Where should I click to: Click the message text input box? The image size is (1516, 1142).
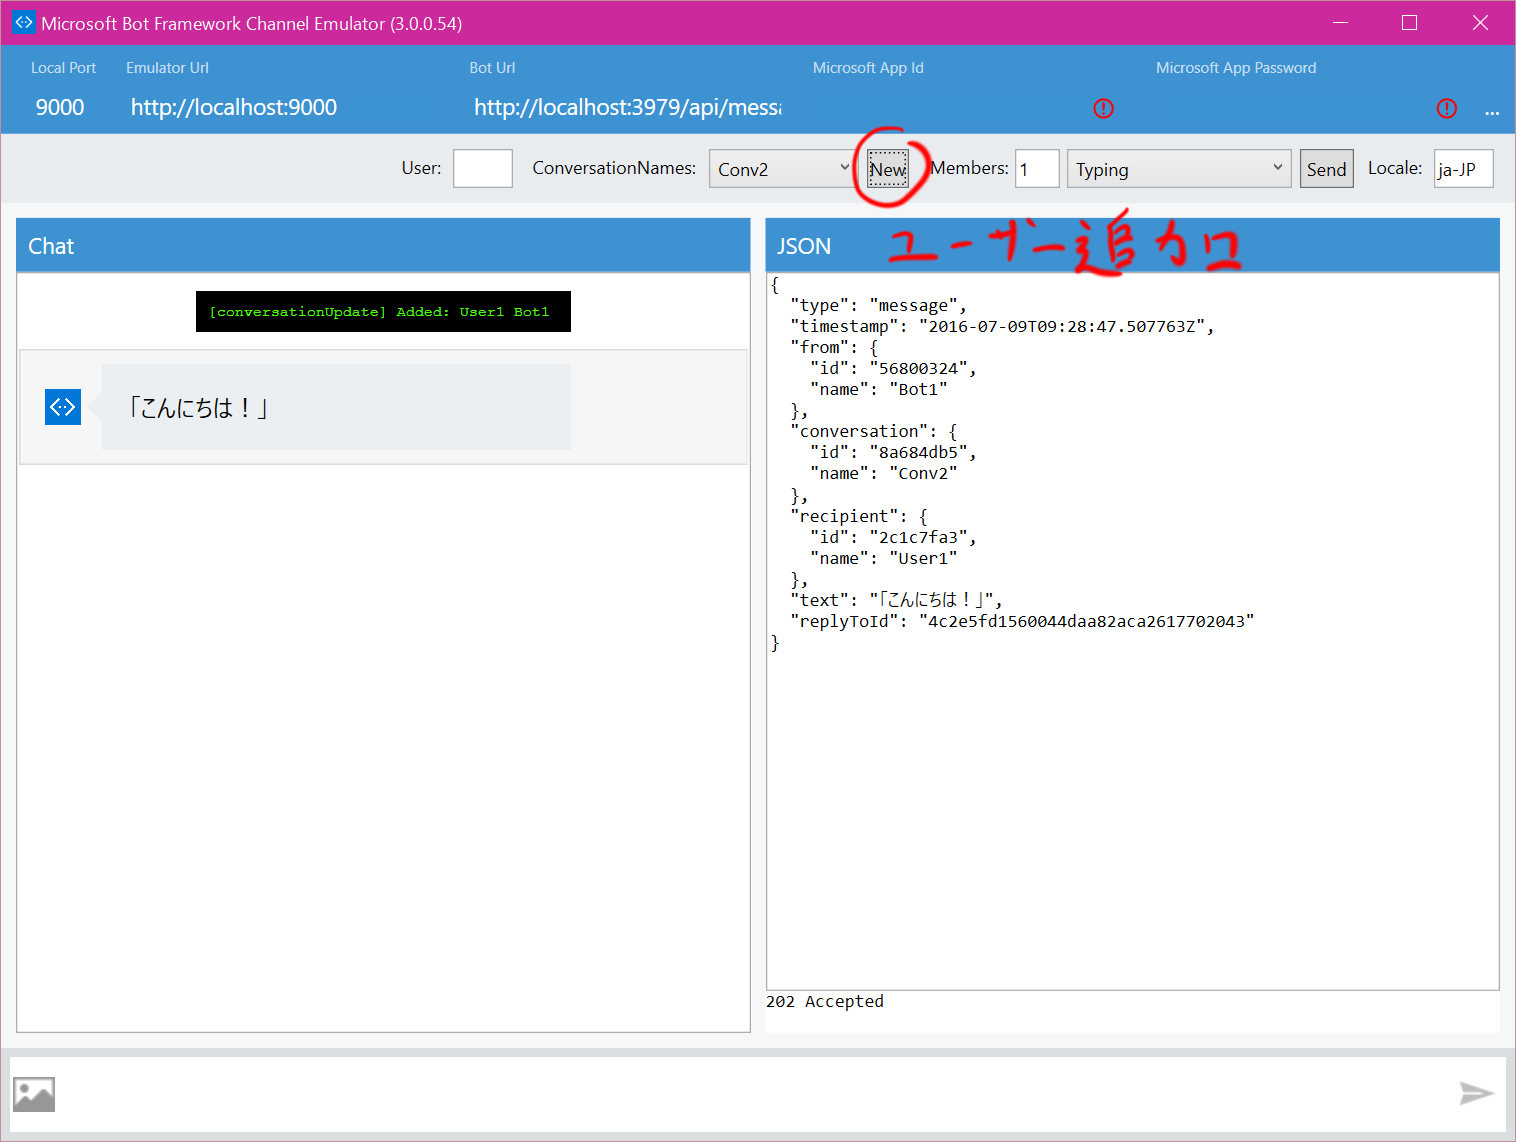pos(756,1094)
